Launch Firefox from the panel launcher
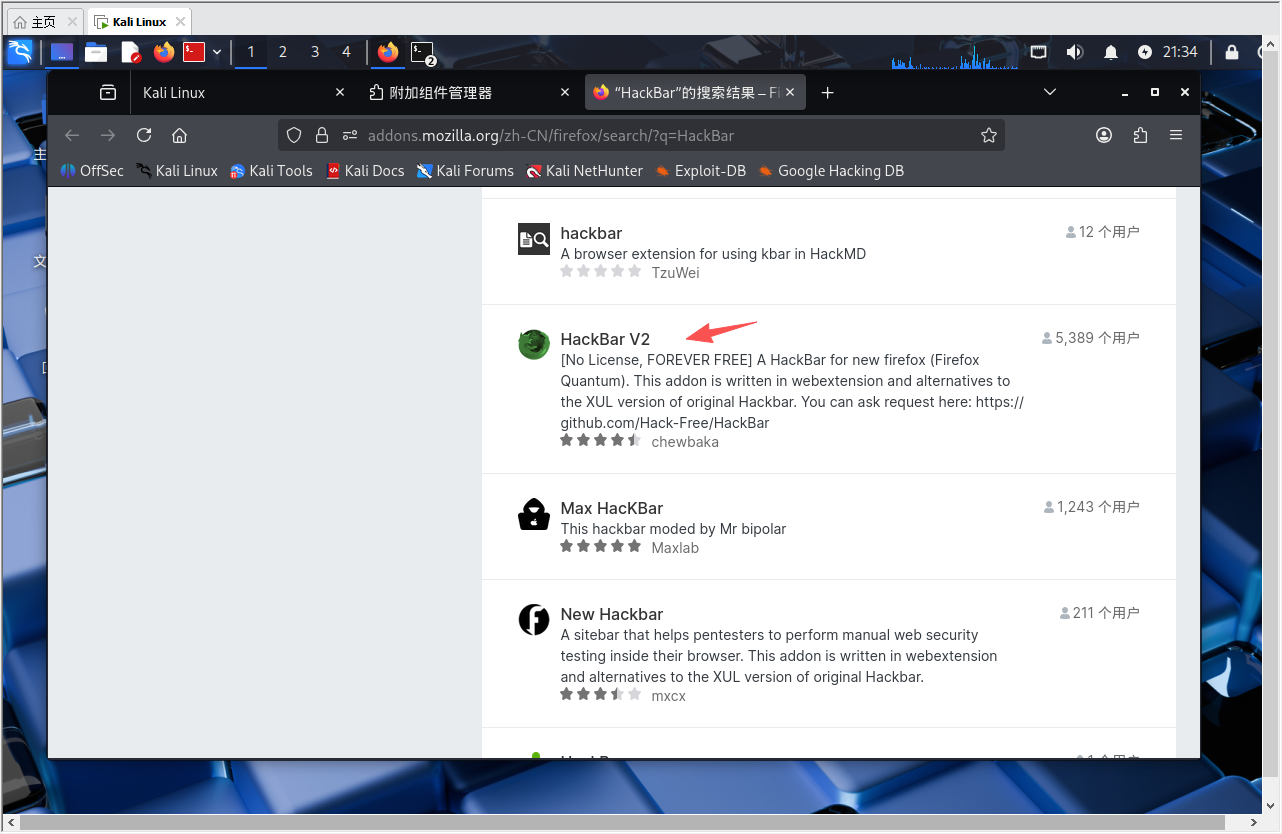Image resolution: width=1282 pixels, height=834 pixels. tap(164, 52)
